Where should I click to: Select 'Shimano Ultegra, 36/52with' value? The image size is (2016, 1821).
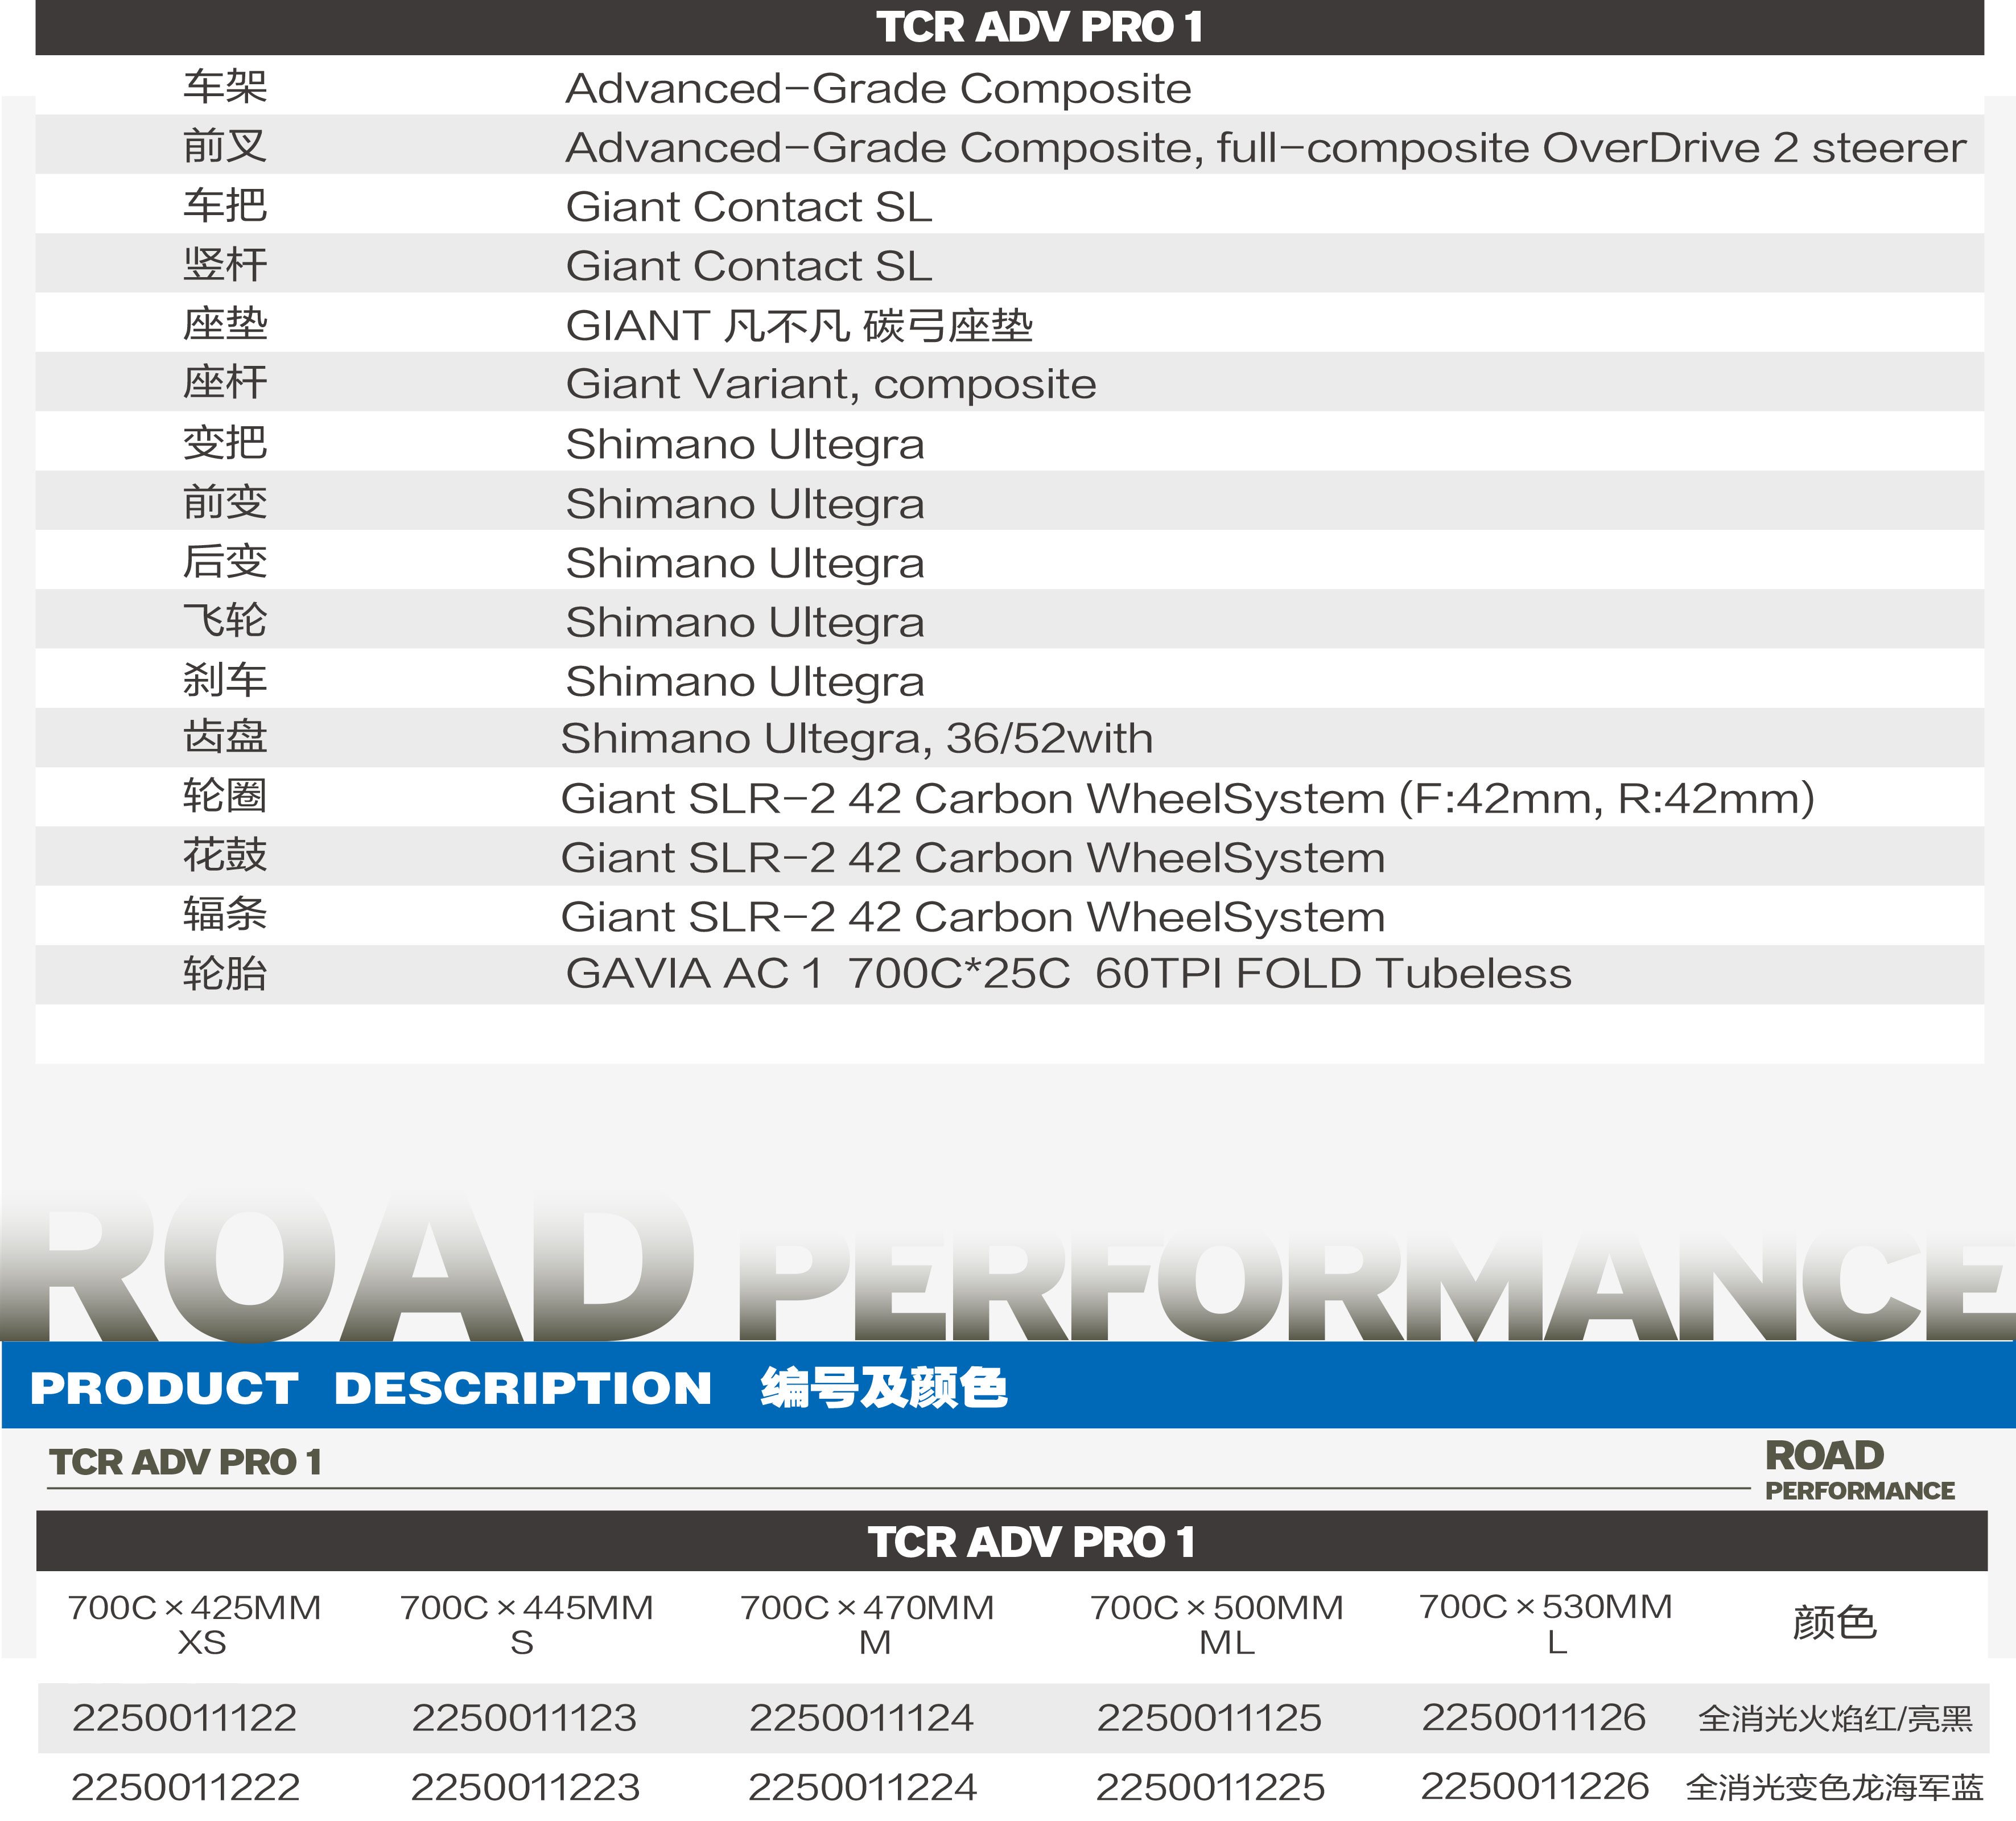pos(857,739)
